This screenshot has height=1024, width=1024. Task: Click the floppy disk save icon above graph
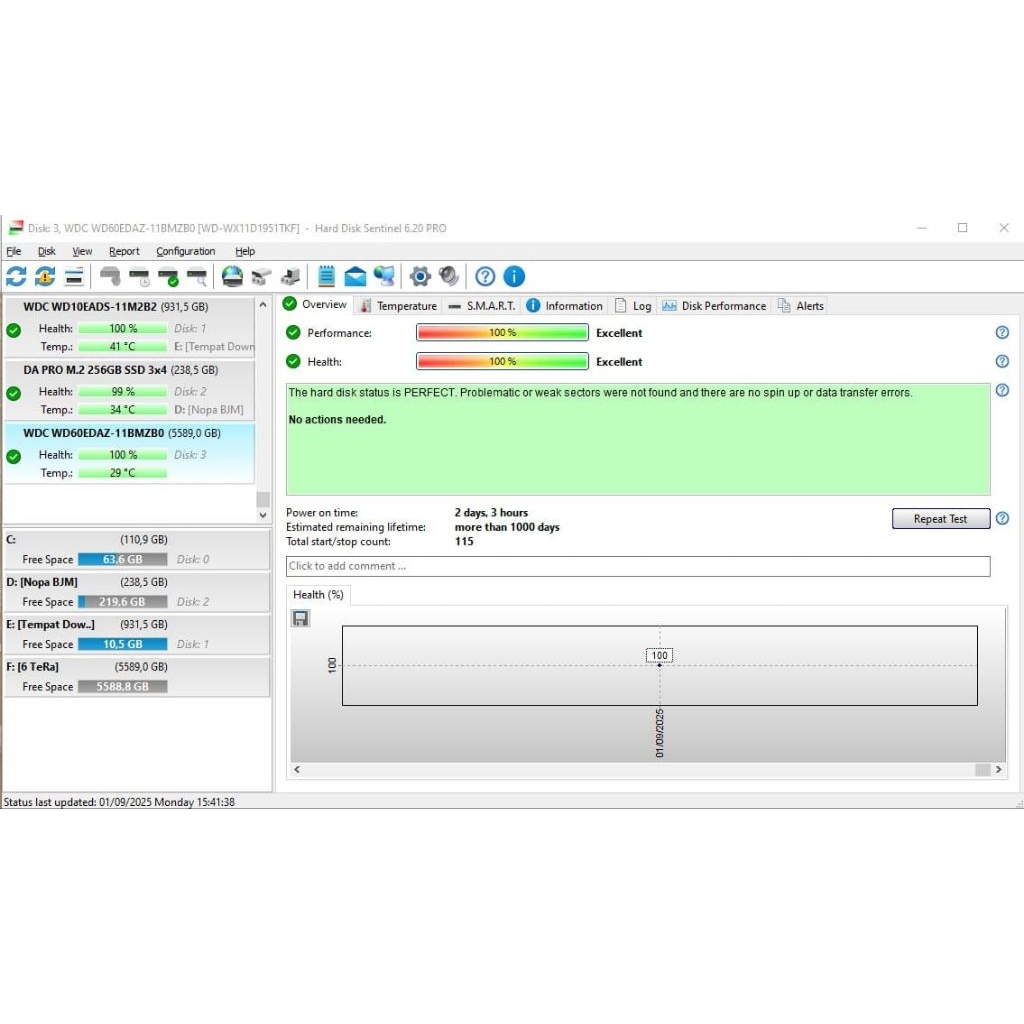[x=300, y=619]
